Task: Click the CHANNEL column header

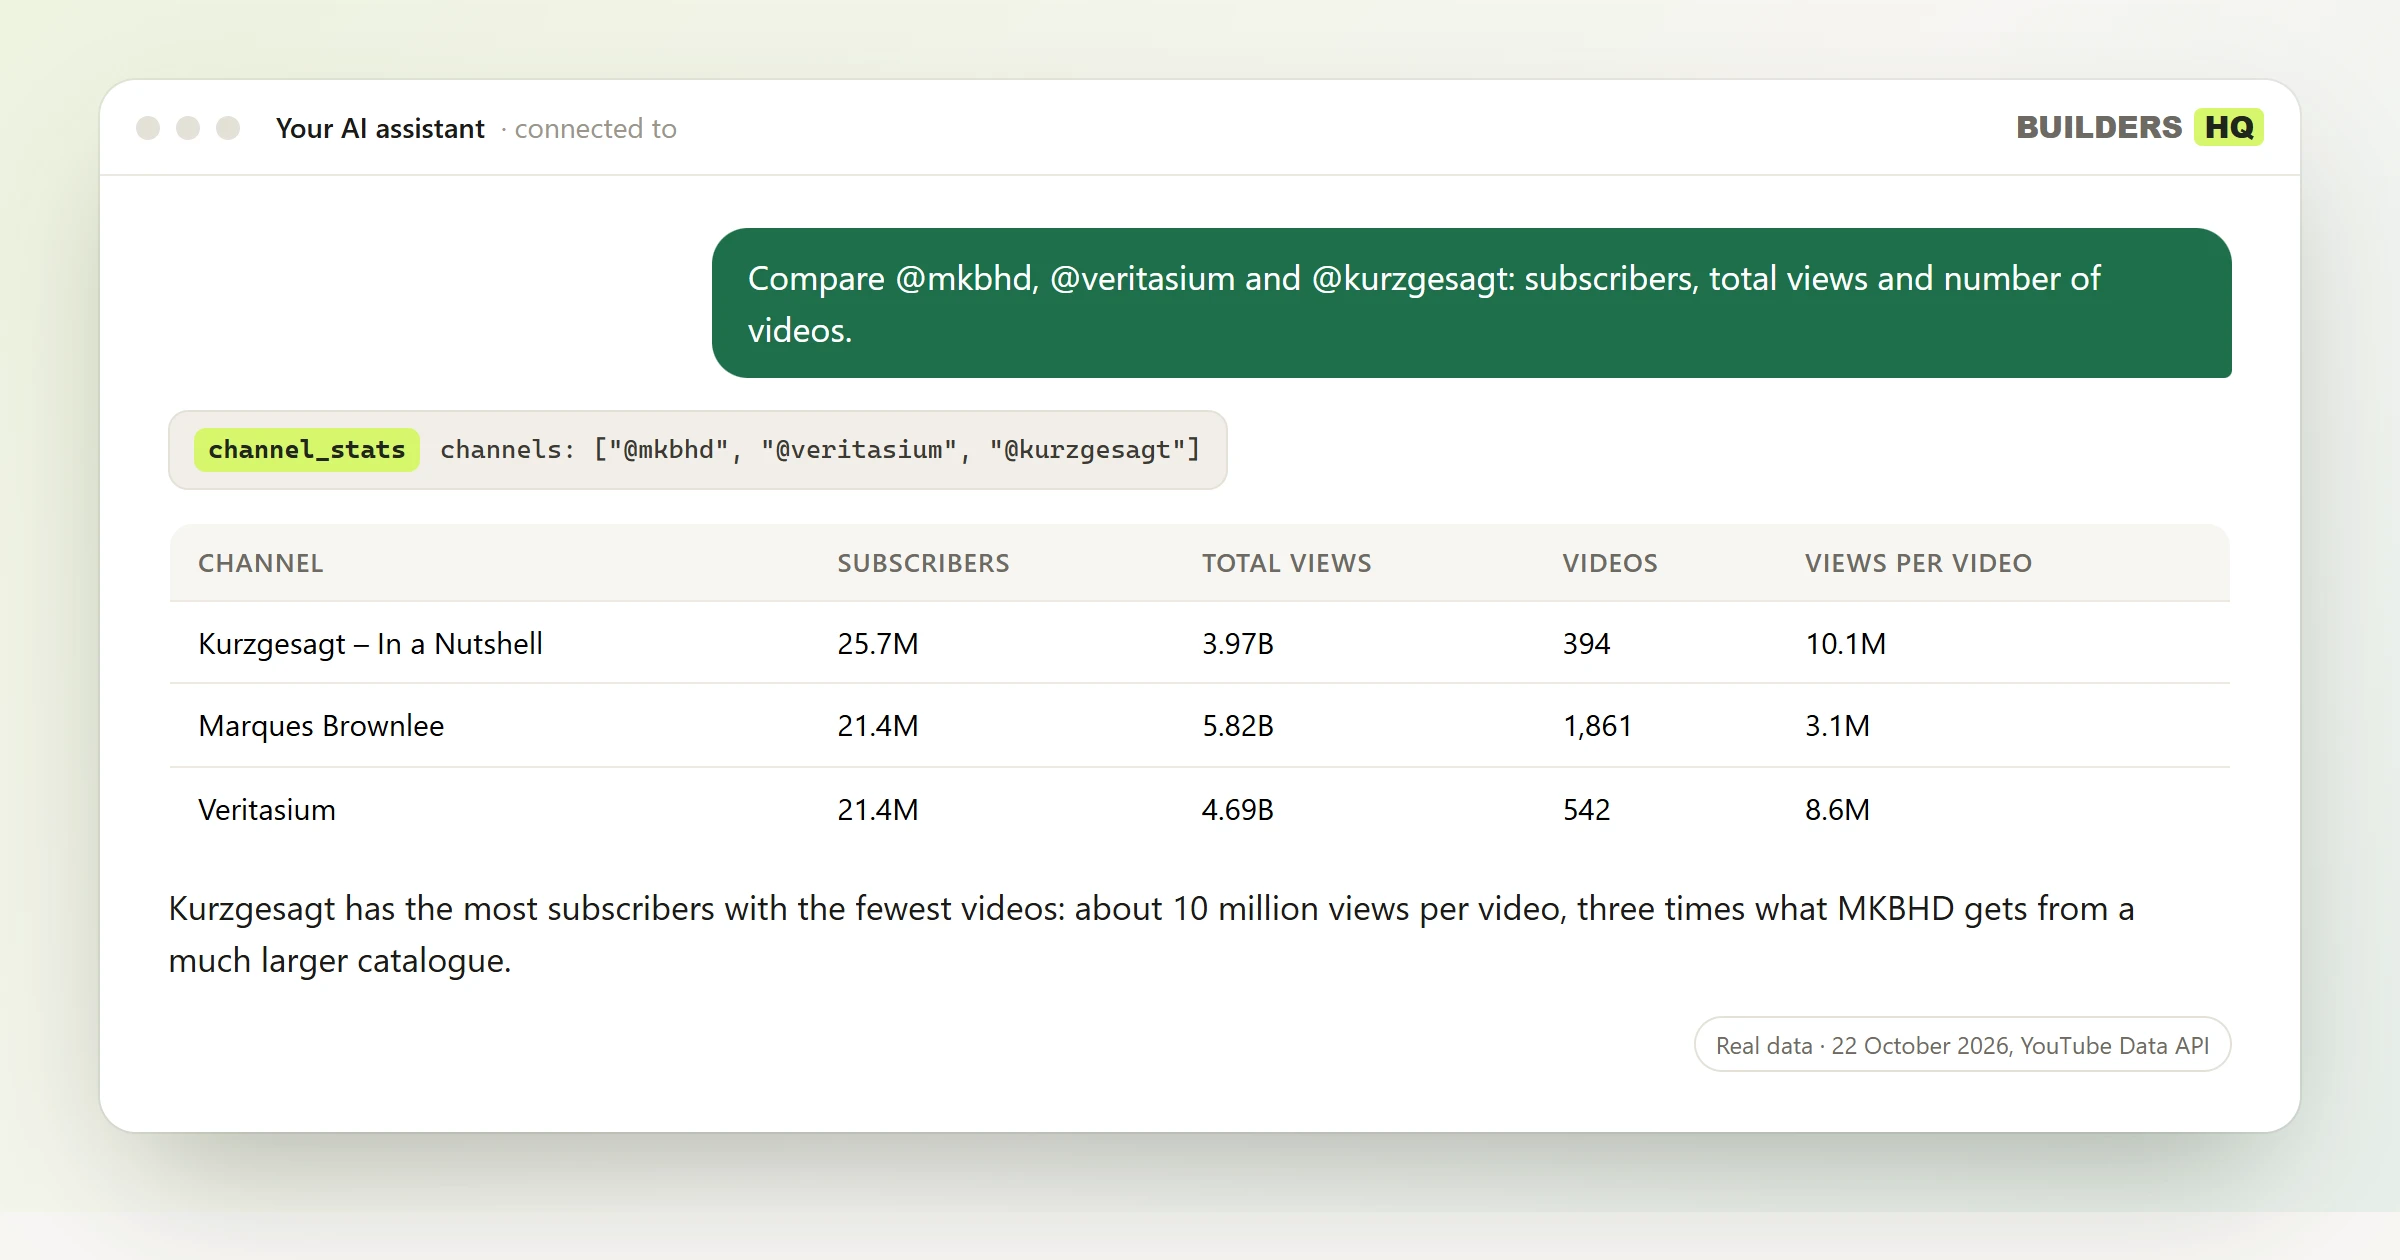Action: (x=261, y=563)
